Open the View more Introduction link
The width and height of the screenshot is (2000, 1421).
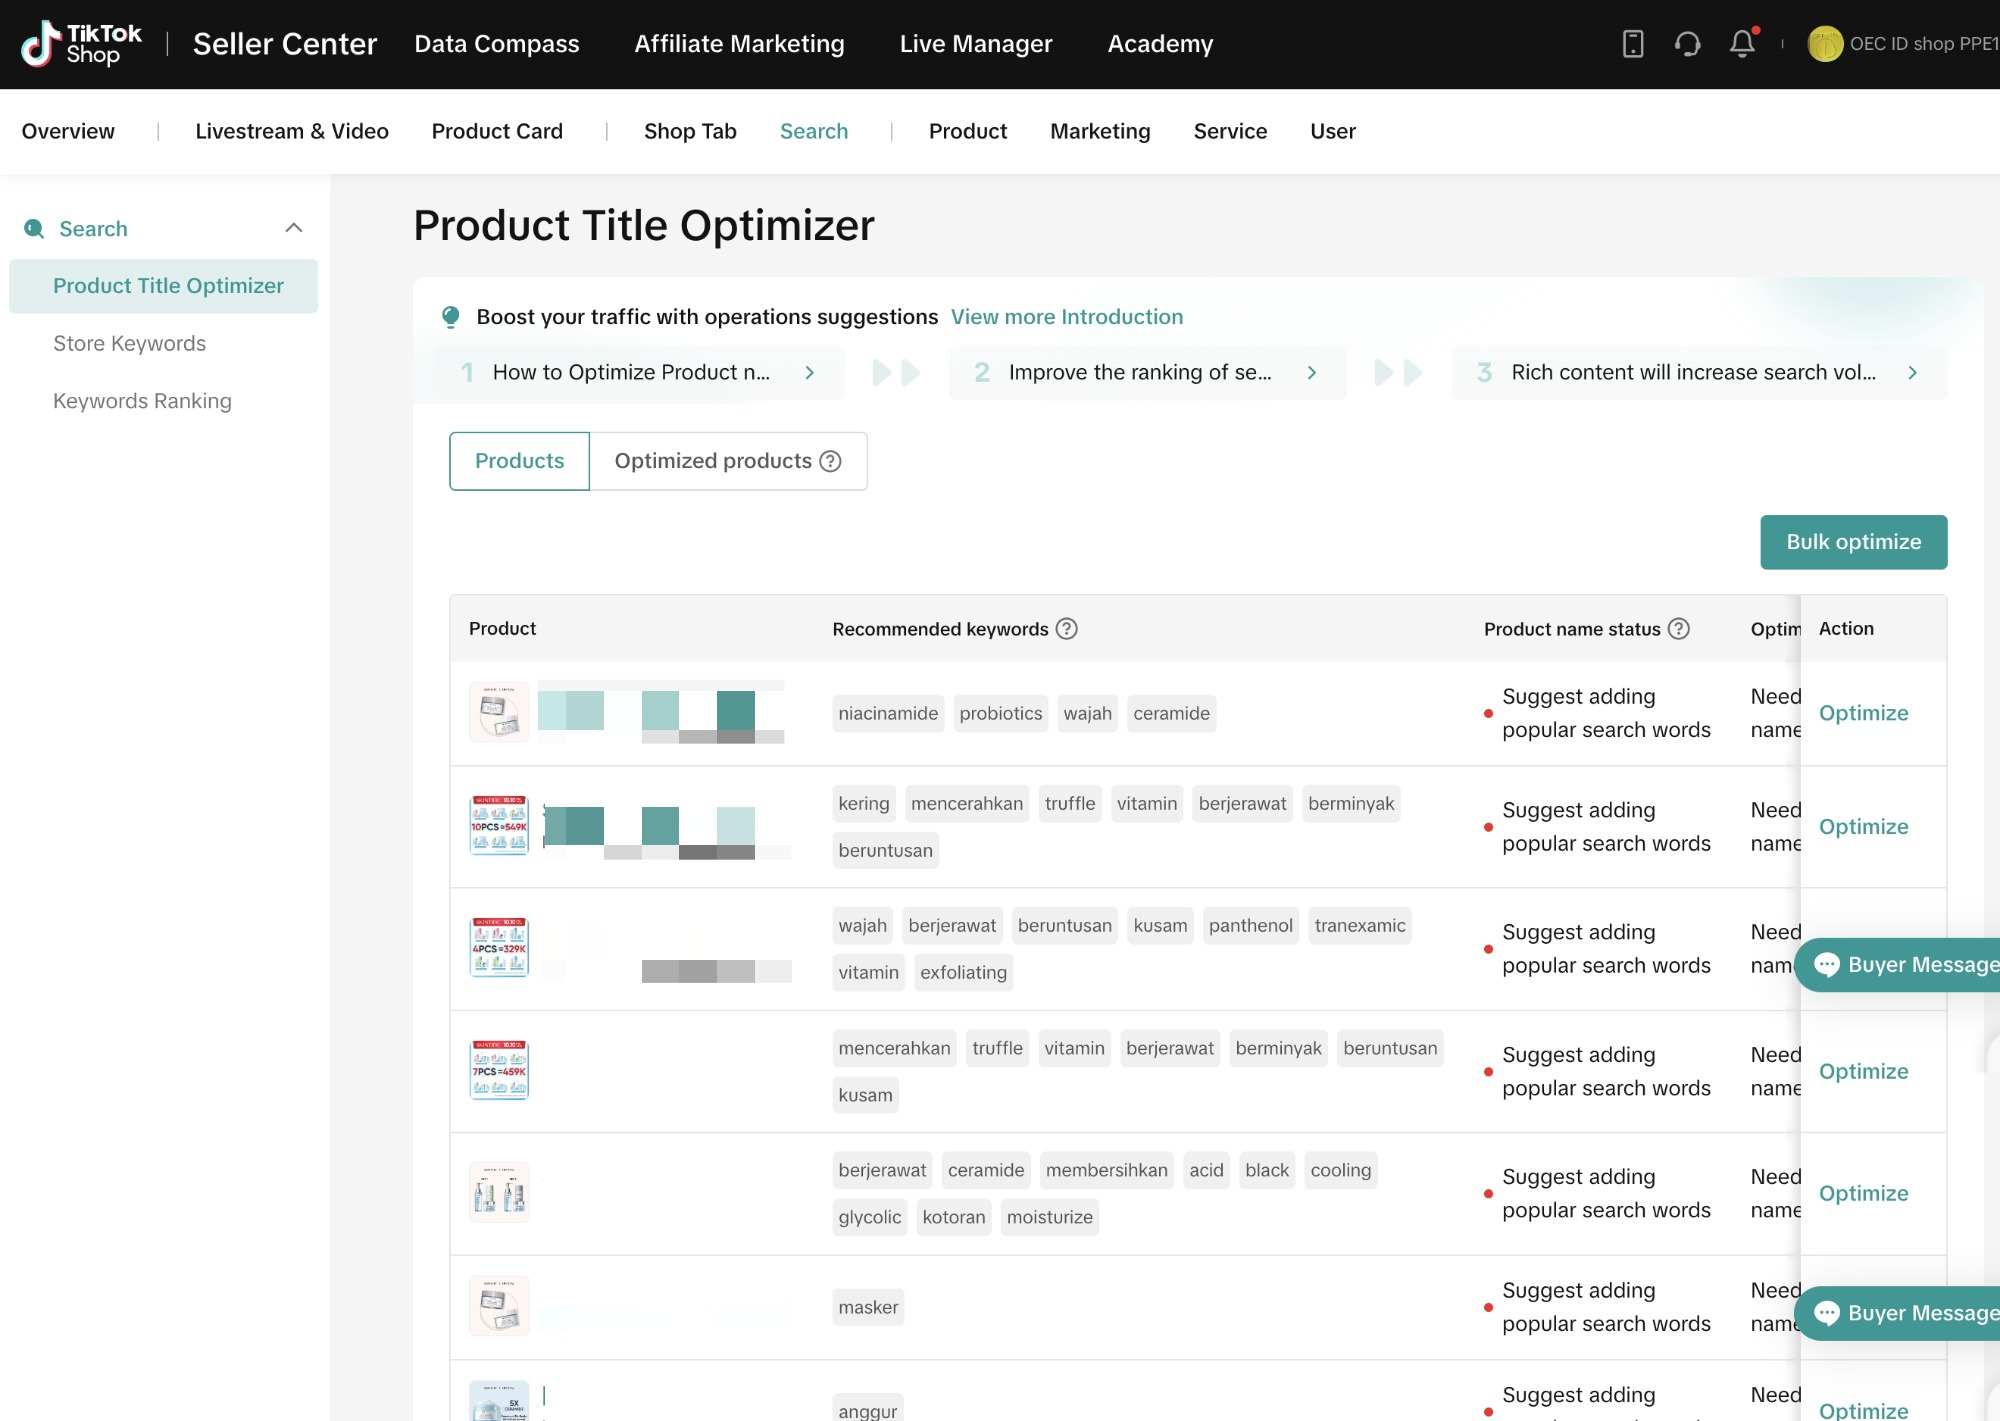click(x=1066, y=317)
